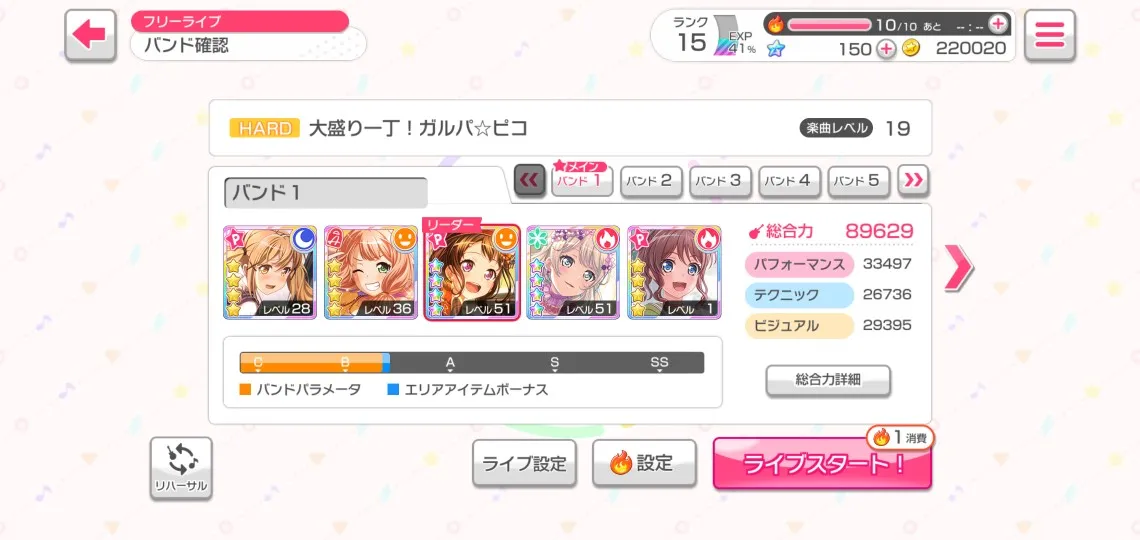The height and width of the screenshot is (540, 1140).
Task: Open the hamburger menu icon
Action: tap(1050, 35)
